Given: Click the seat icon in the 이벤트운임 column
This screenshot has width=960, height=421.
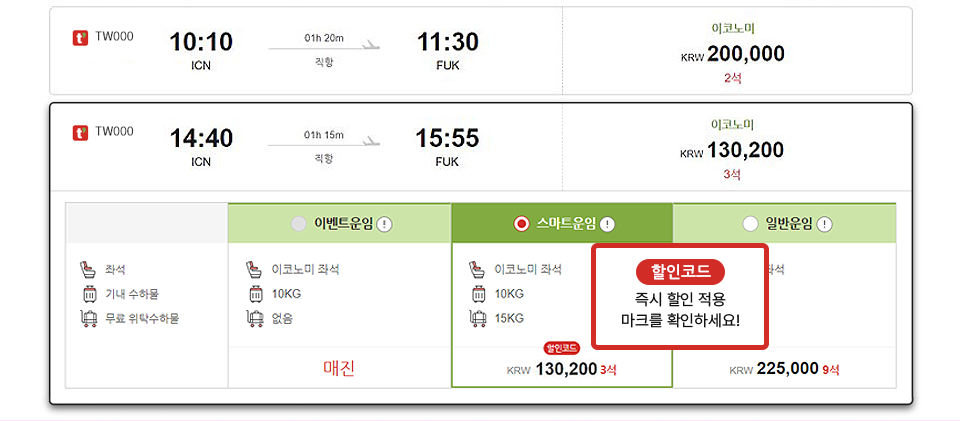Looking at the screenshot, I should coord(253,269).
